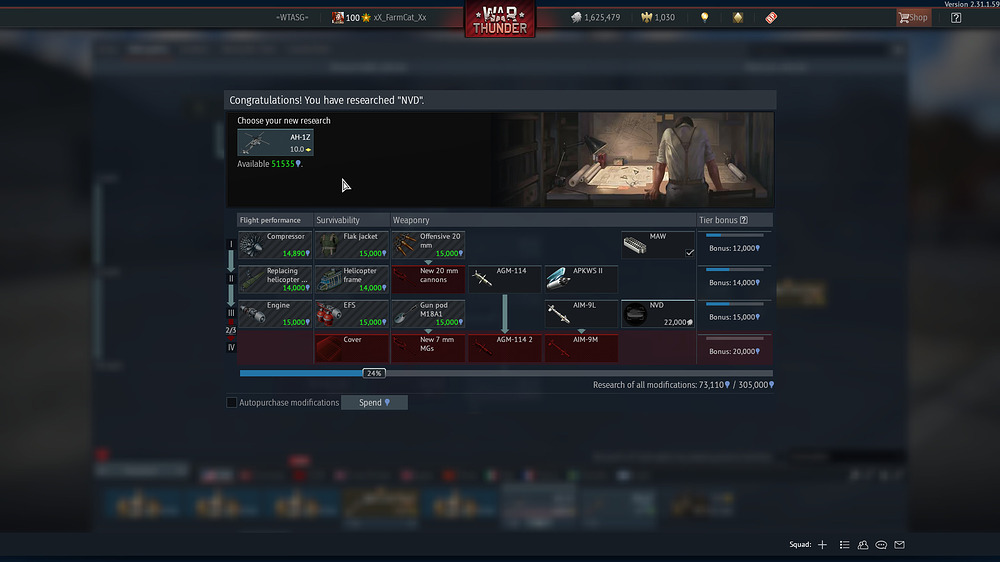The width and height of the screenshot is (1000, 562).
Task: Open the chat bubble icon
Action: pos(881,545)
